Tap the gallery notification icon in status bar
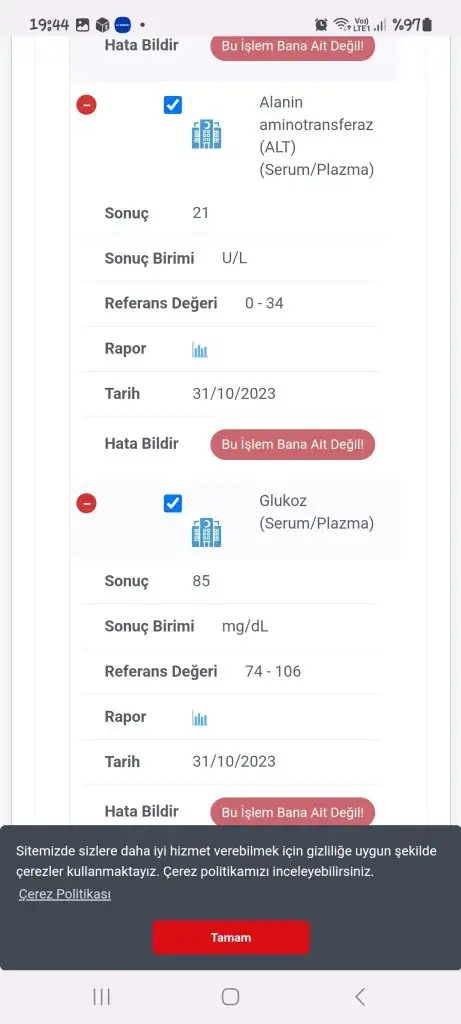Viewport: 461px width, 1024px height. 82,25
